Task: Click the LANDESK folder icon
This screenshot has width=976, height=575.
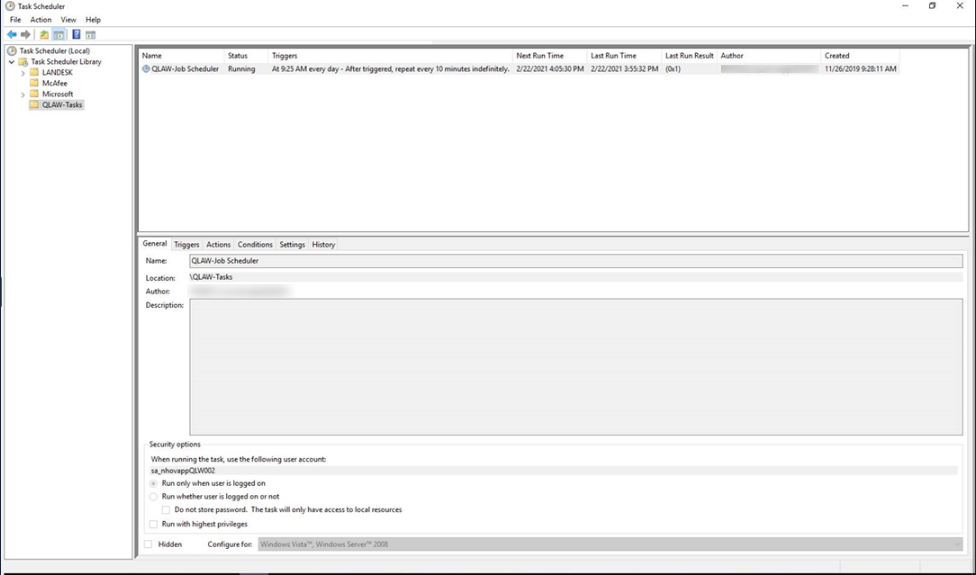Action: [x=34, y=72]
